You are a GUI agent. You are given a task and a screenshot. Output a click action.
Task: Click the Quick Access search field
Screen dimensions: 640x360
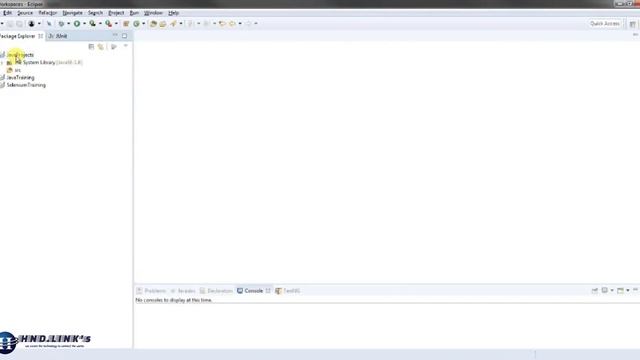[x=604, y=24]
